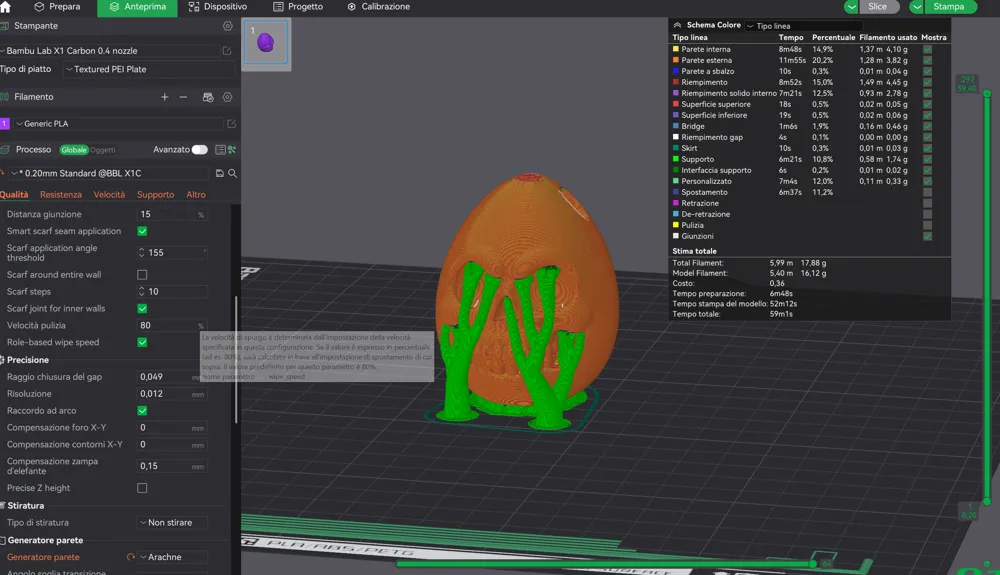Open the Generic PLA filament dropdown
Screen dimensions: 1000x575
click(118, 124)
